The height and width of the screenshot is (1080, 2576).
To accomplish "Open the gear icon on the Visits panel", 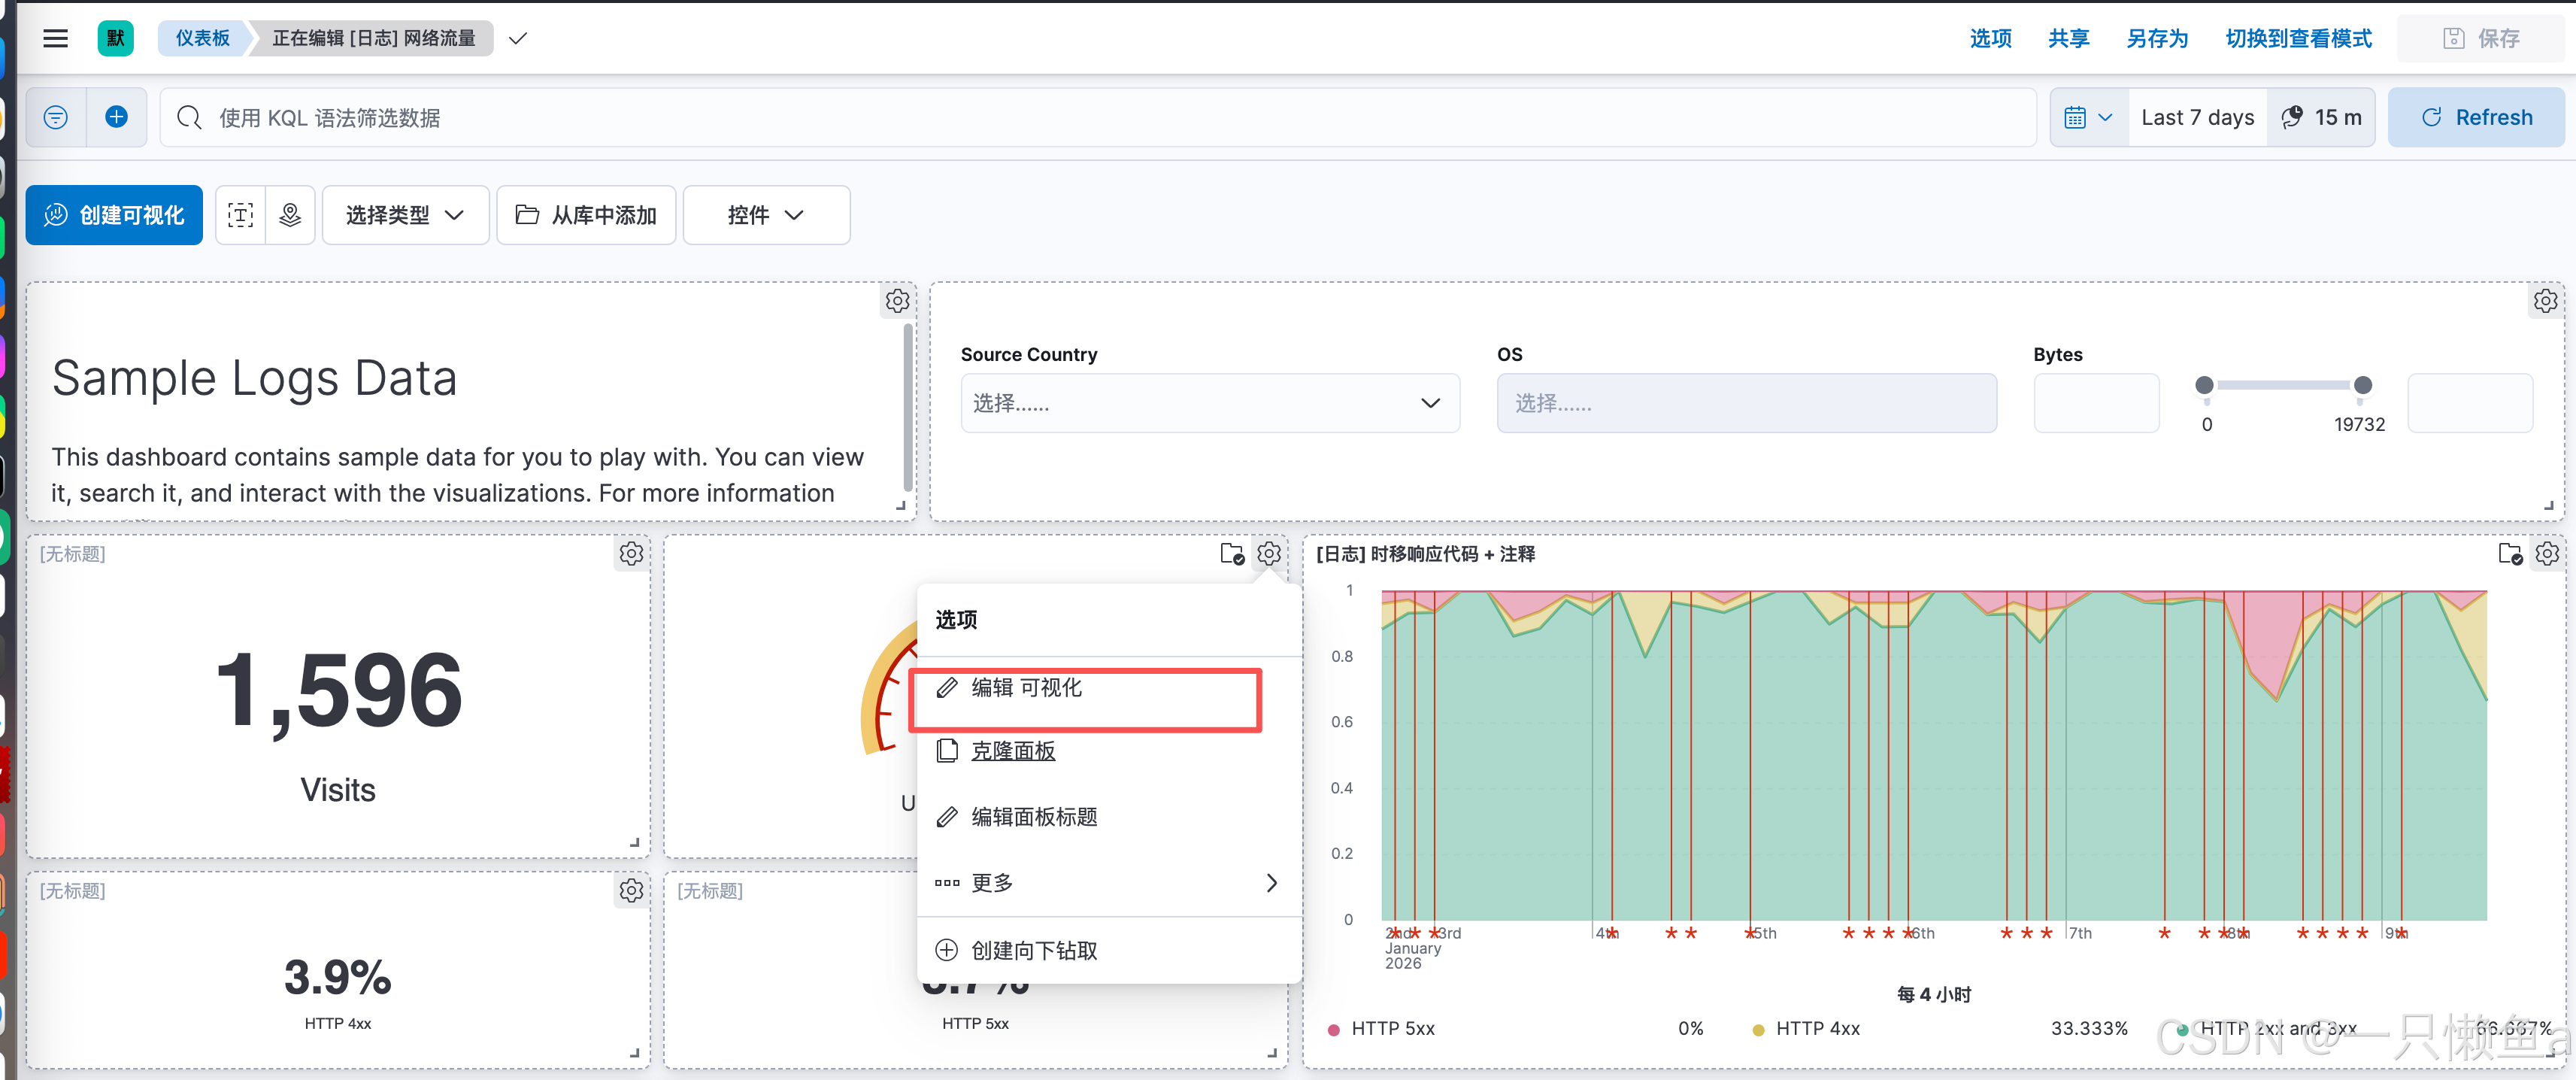I will (x=631, y=553).
